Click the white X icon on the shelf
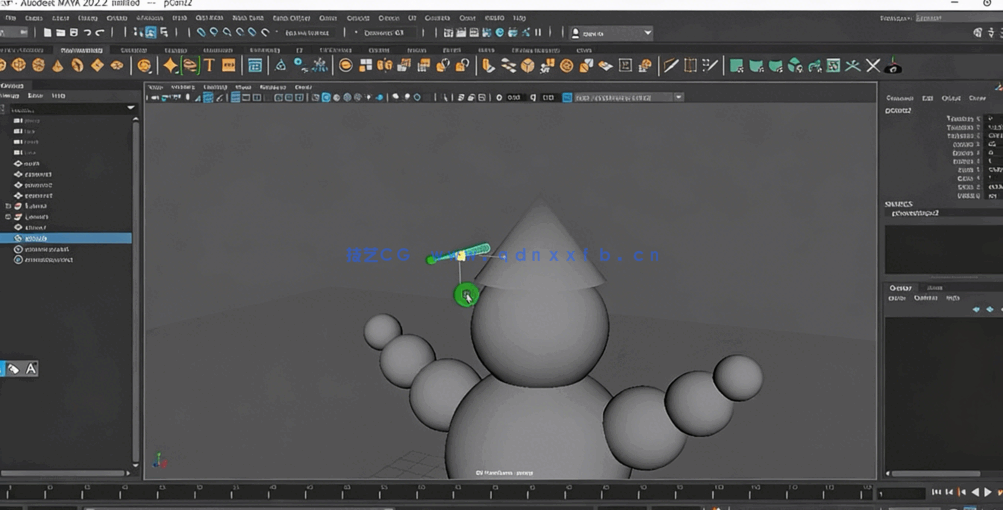The width and height of the screenshot is (1003, 510). [873, 65]
